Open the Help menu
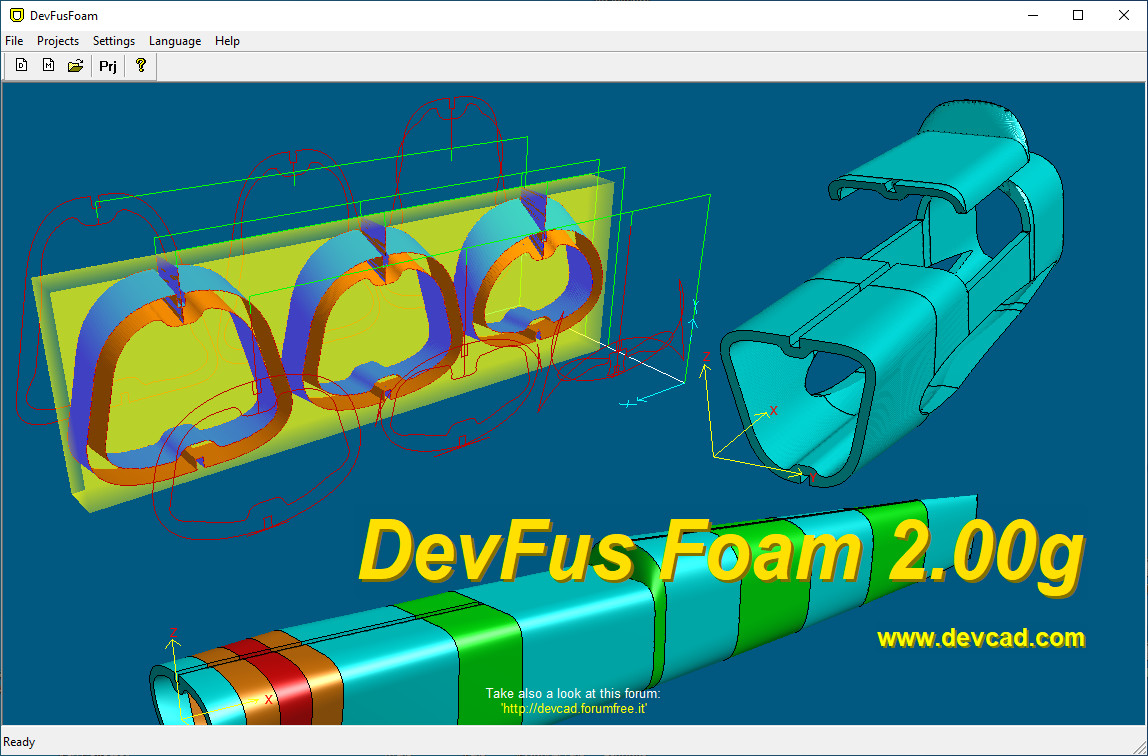1148x756 pixels. click(227, 41)
